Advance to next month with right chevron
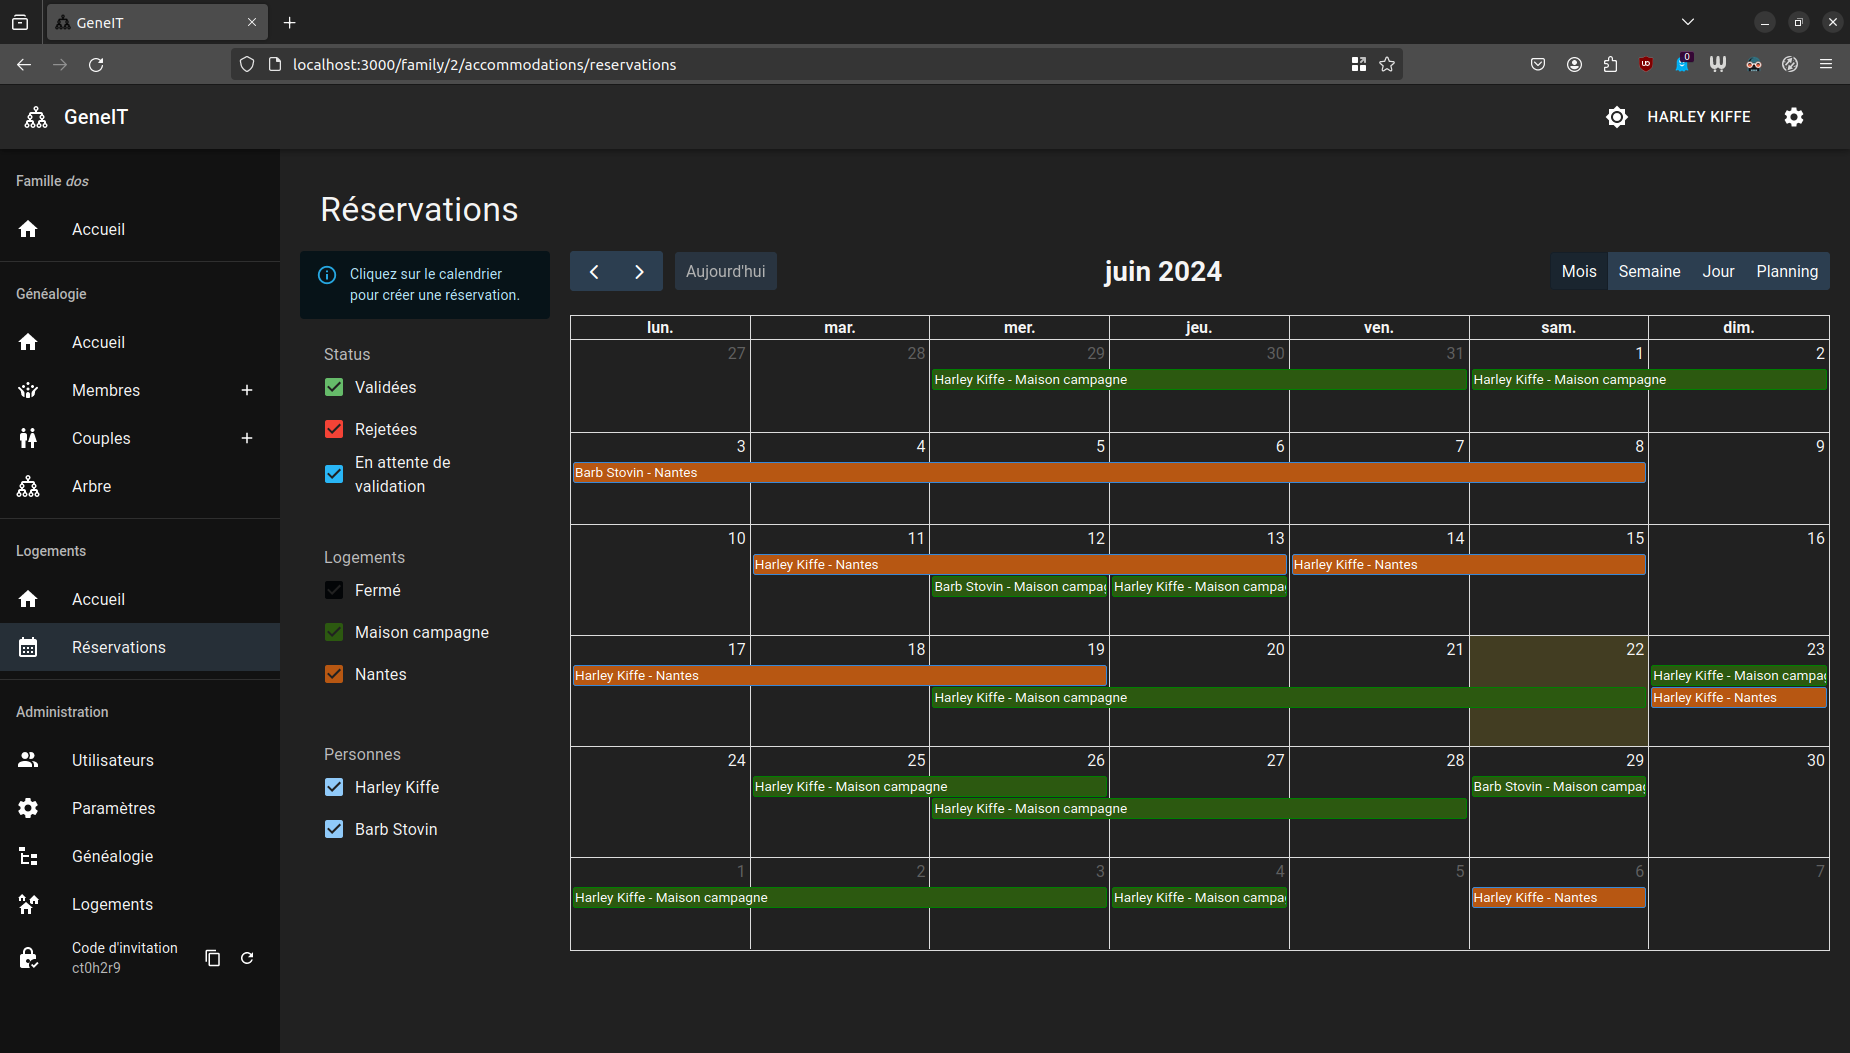Viewport: 1850px width, 1053px height. 639,272
